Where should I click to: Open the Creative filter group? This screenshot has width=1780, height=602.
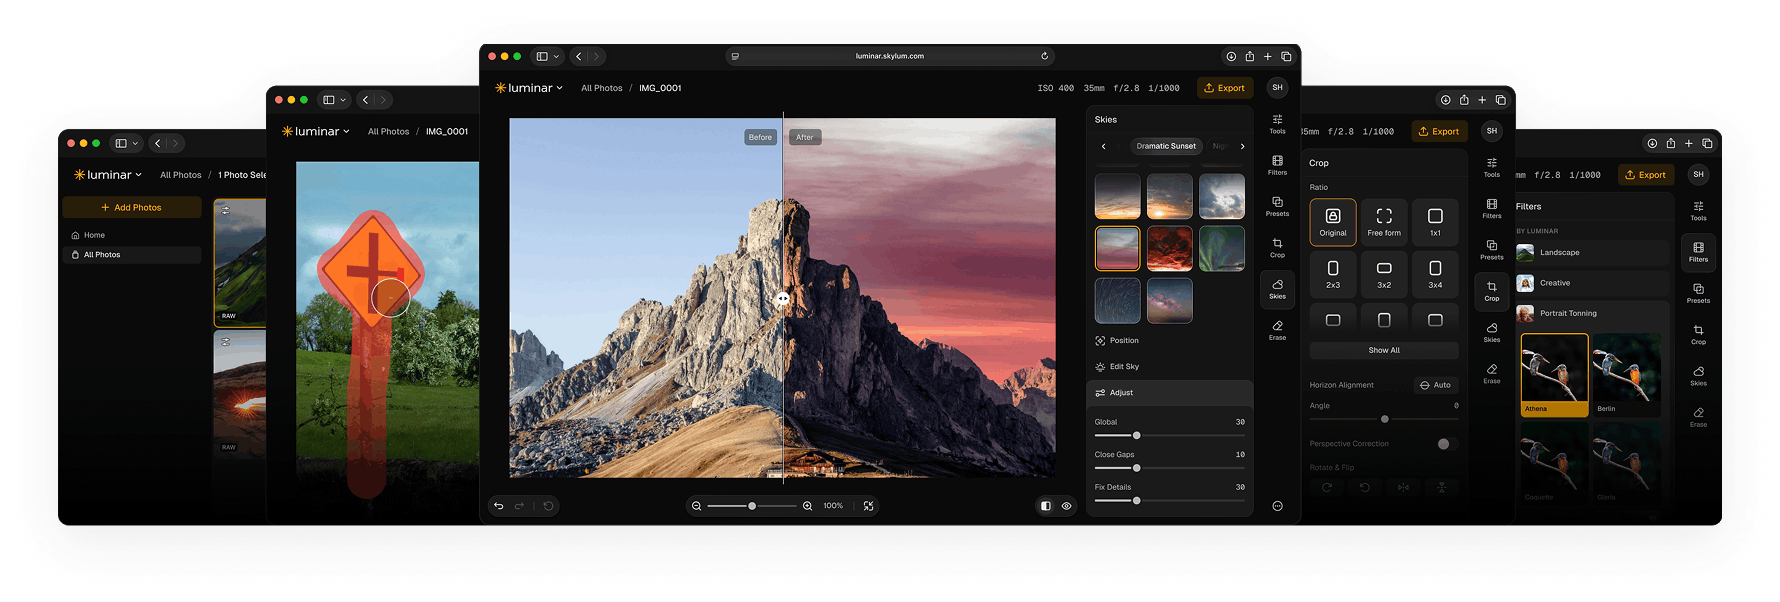pyautogui.click(x=1595, y=283)
